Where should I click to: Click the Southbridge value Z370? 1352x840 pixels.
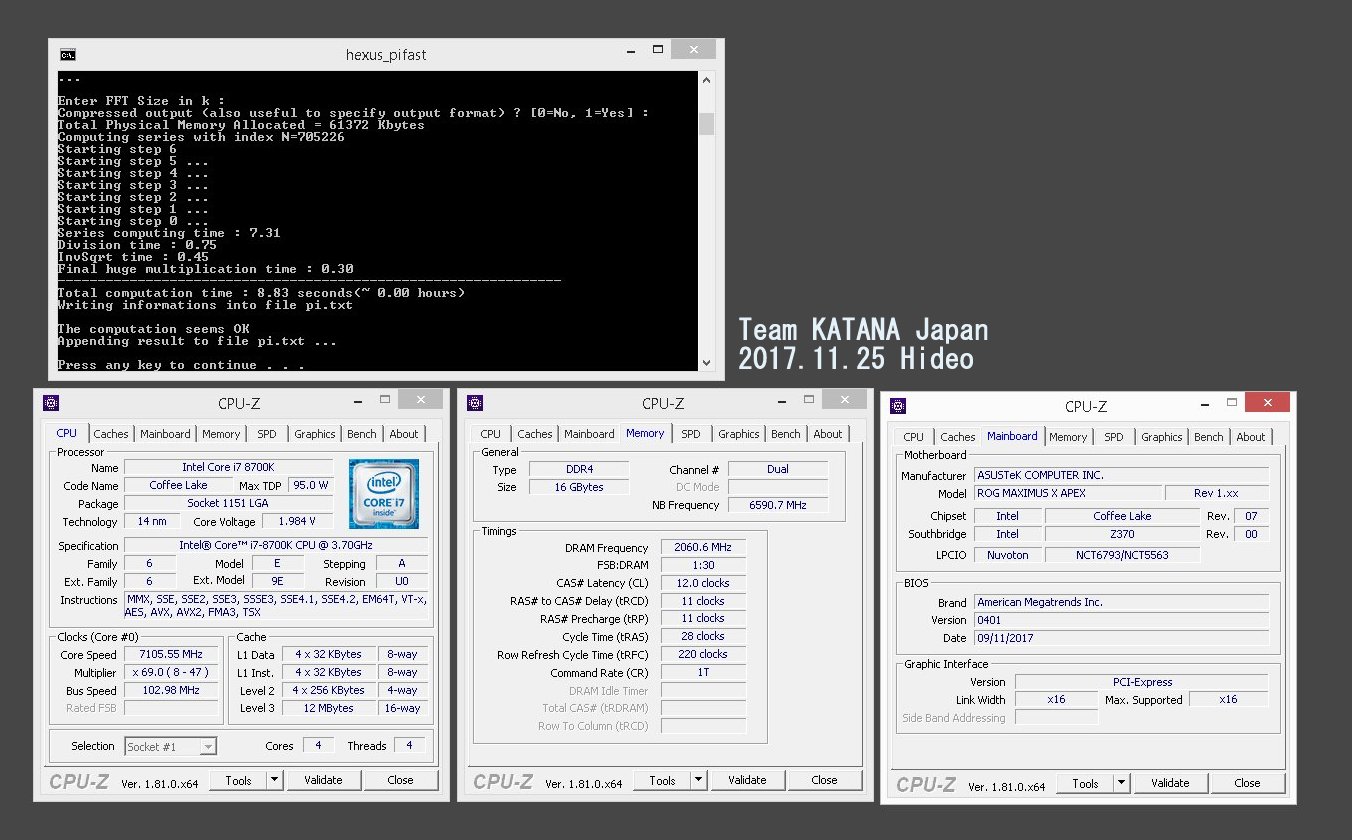point(1123,534)
